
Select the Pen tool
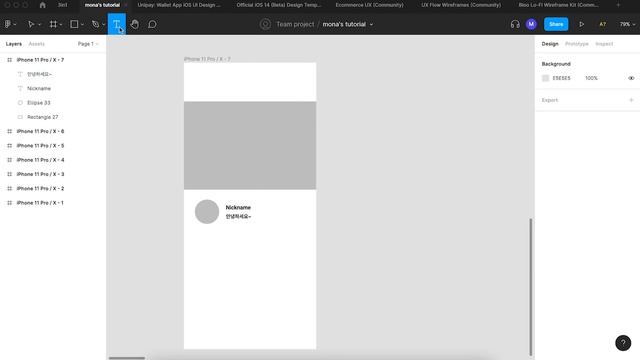pos(96,24)
